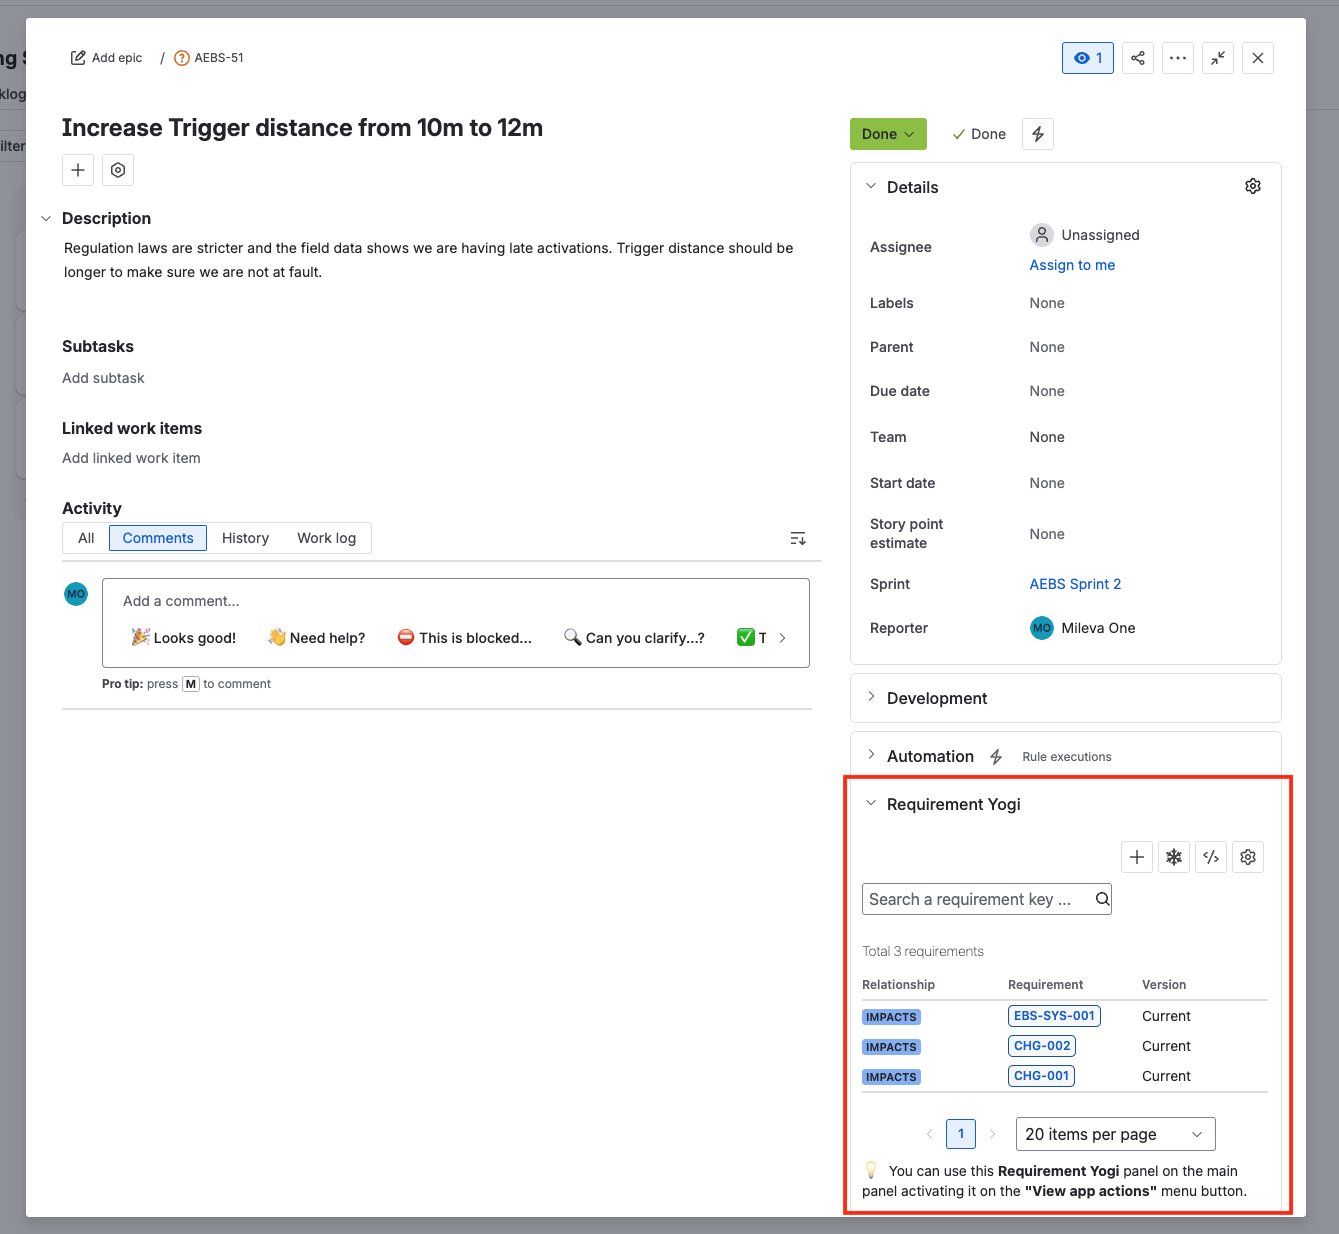Image resolution: width=1339 pixels, height=1234 pixels.
Task: Switch to the Work log tab
Action: pos(326,538)
